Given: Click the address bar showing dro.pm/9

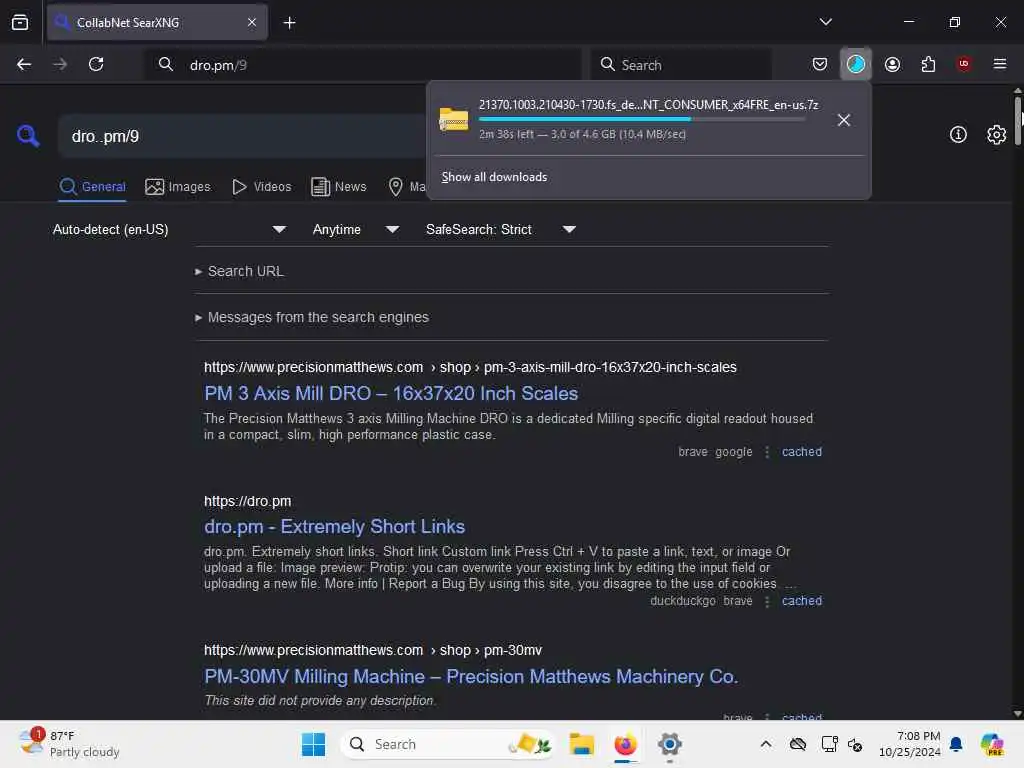Looking at the screenshot, I should (363, 65).
